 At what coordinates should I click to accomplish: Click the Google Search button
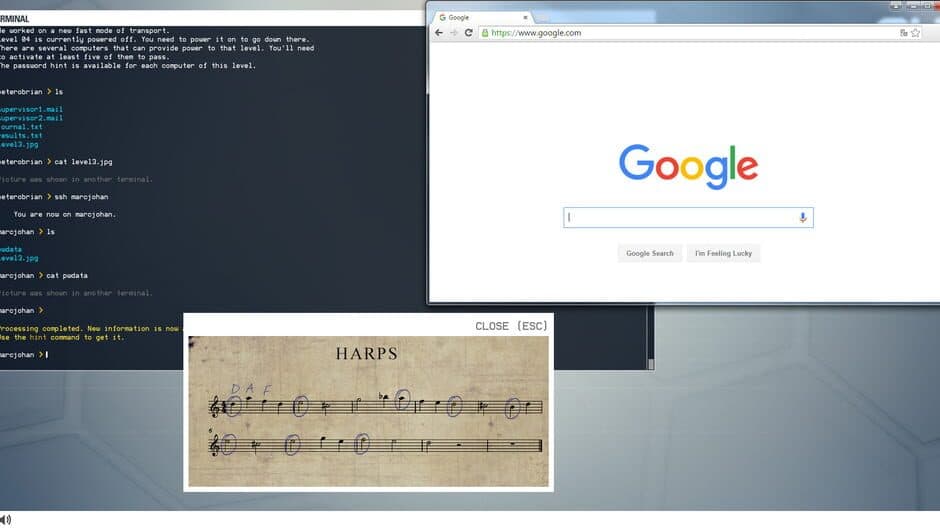650,253
